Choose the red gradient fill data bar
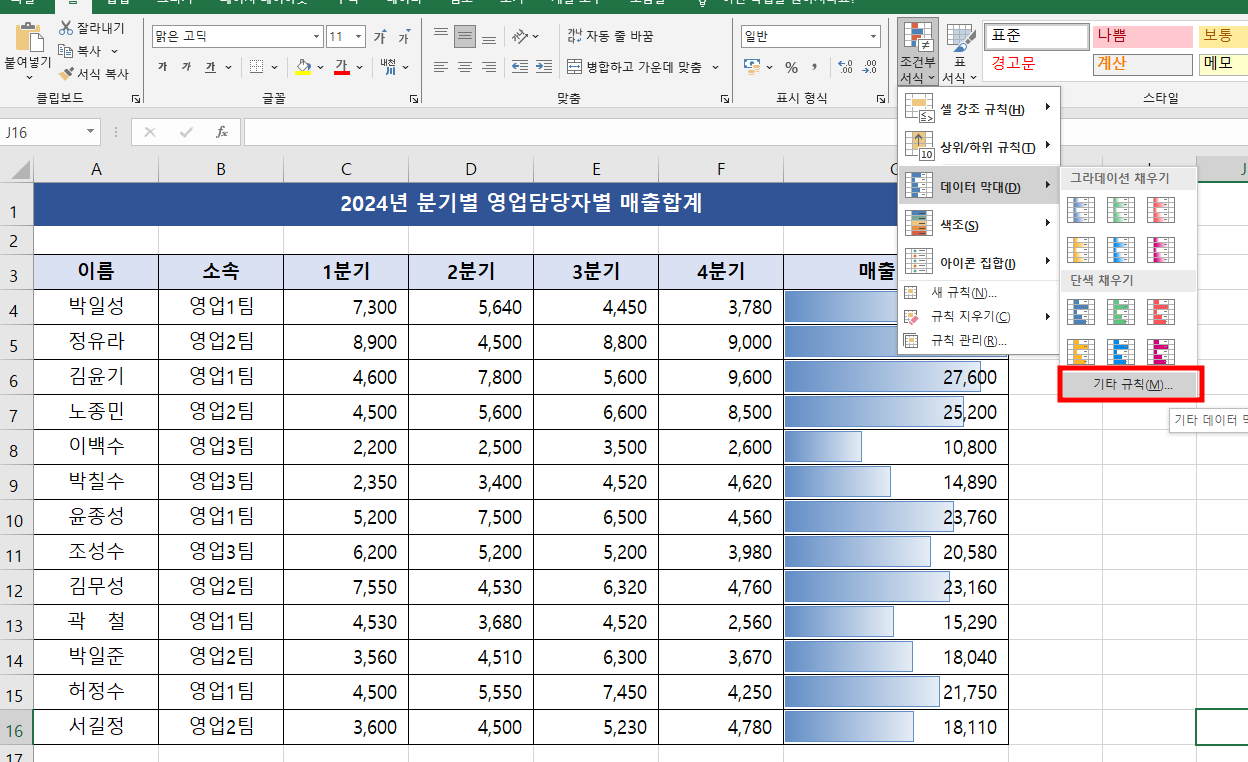This screenshot has height=762, width=1248. point(1161,209)
